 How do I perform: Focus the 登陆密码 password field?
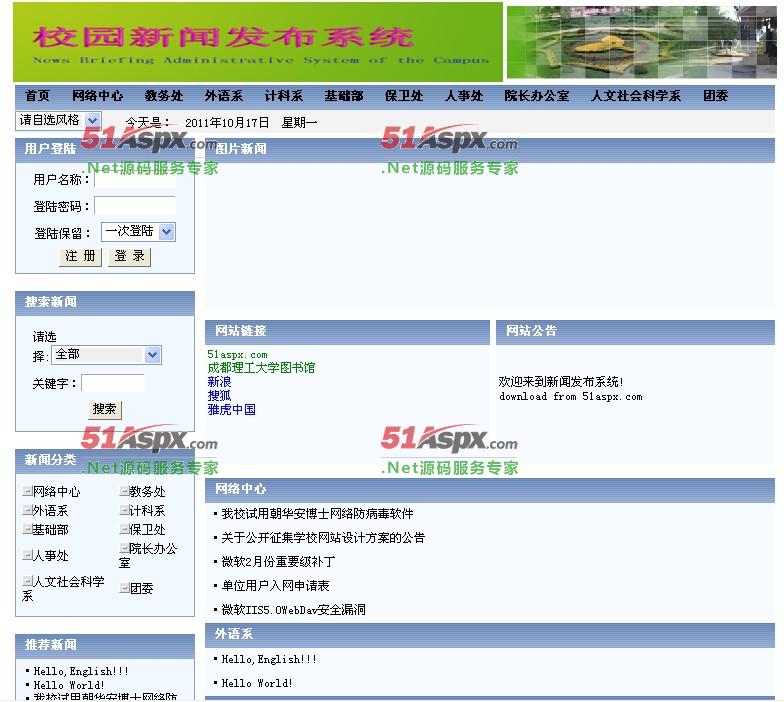(135, 206)
